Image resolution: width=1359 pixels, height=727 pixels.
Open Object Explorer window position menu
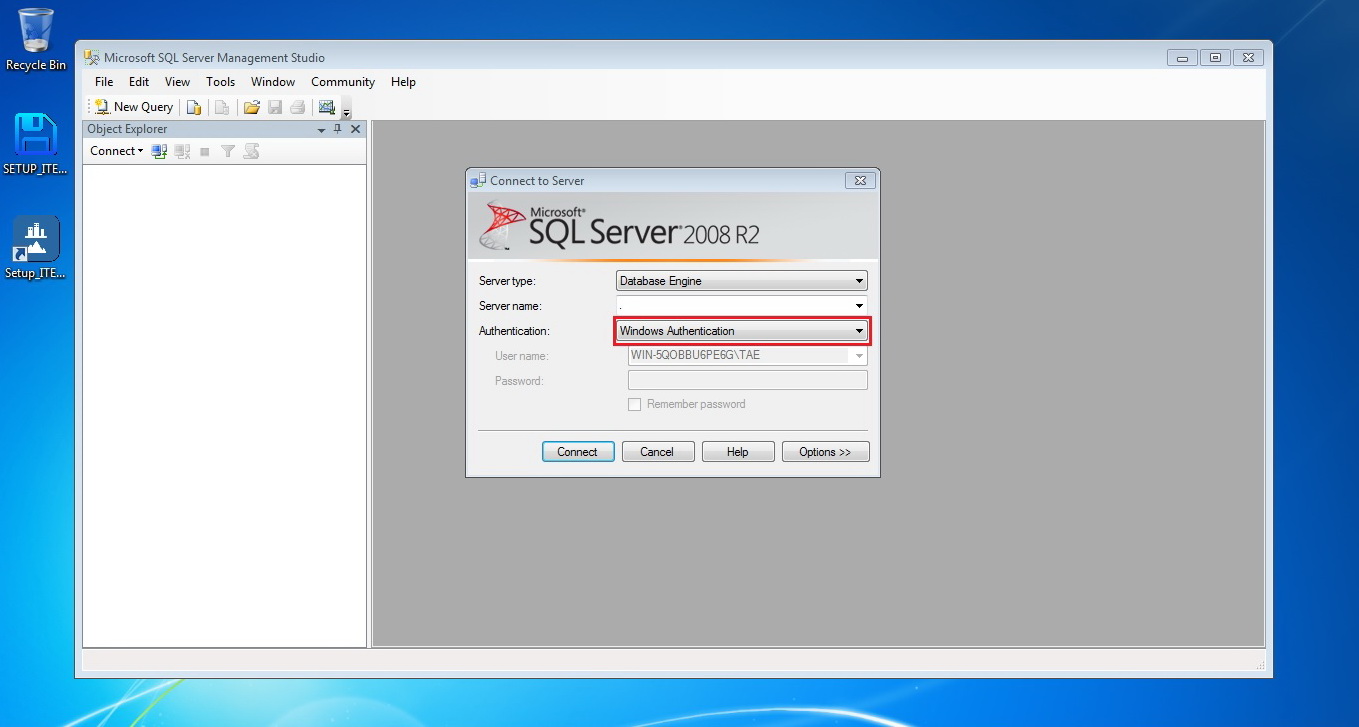pyautogui.click(x=322, y=129)
